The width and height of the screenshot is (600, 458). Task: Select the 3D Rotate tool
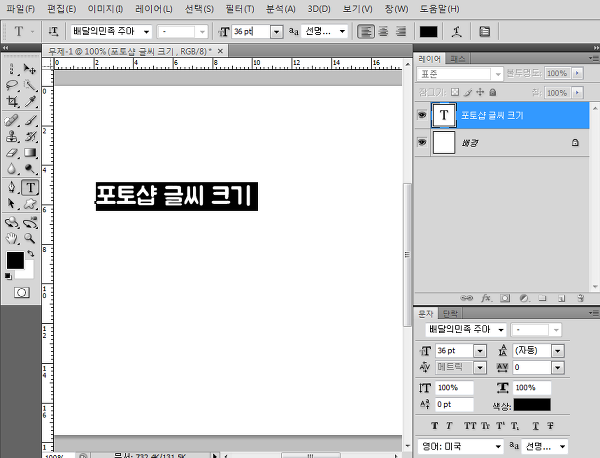(12, 222)
